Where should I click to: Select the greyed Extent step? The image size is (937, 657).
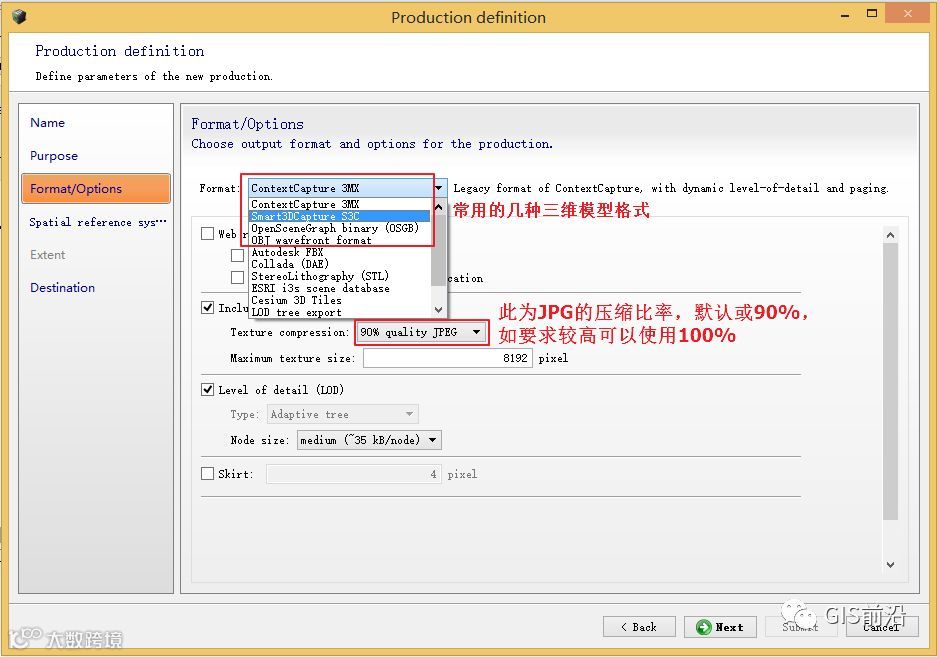(47, 255)
